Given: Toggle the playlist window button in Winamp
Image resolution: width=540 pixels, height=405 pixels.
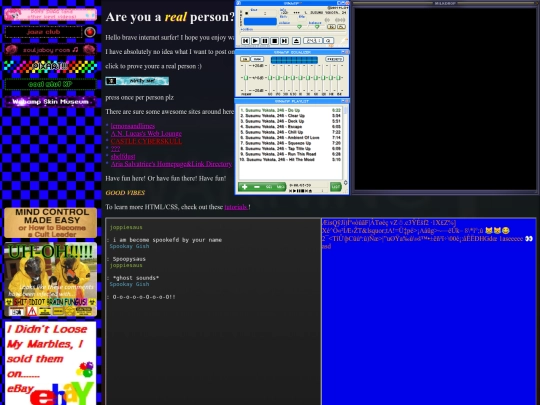Looking at the screenshot, I should pos(340,27).
